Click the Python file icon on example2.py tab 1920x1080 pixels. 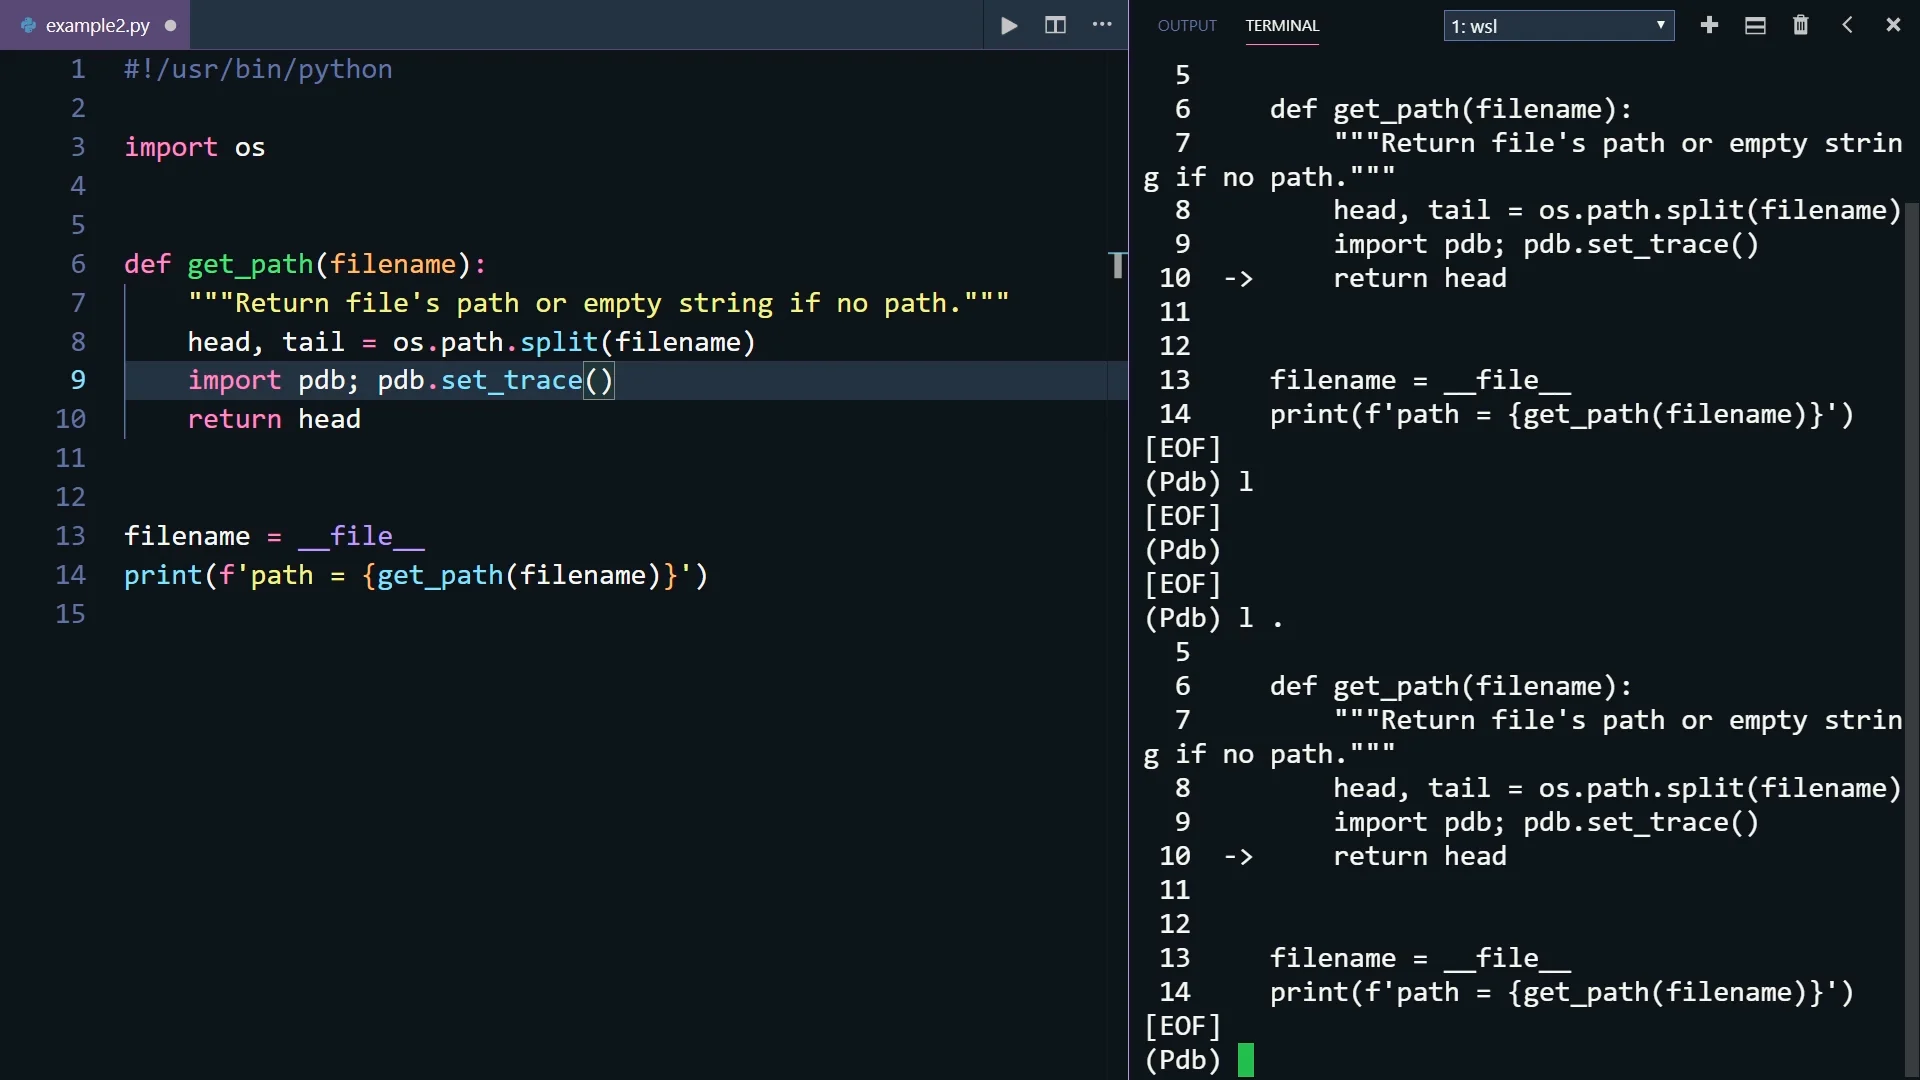(28, 26)
